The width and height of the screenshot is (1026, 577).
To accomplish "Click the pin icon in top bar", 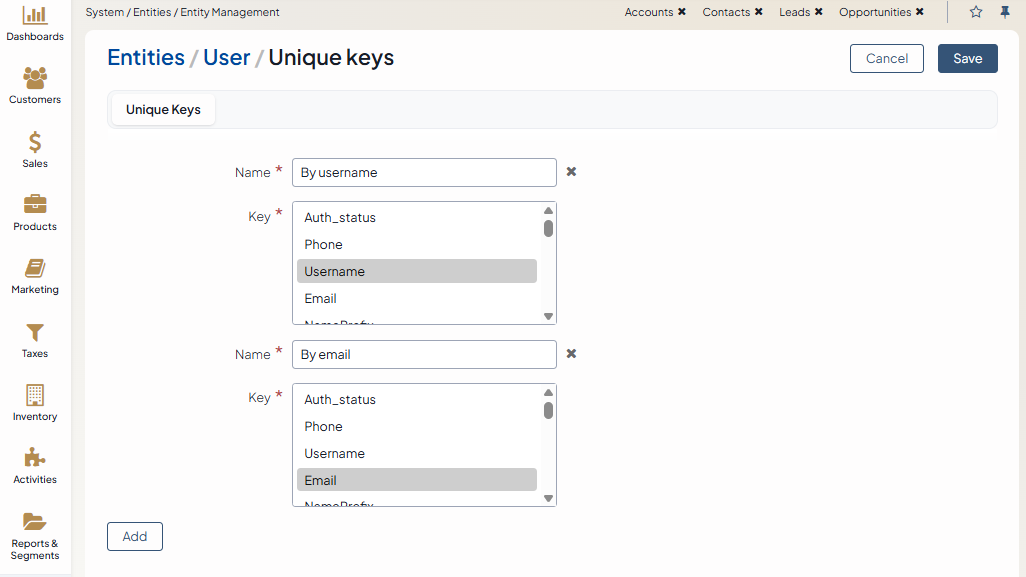I will tap(1005, 12).
